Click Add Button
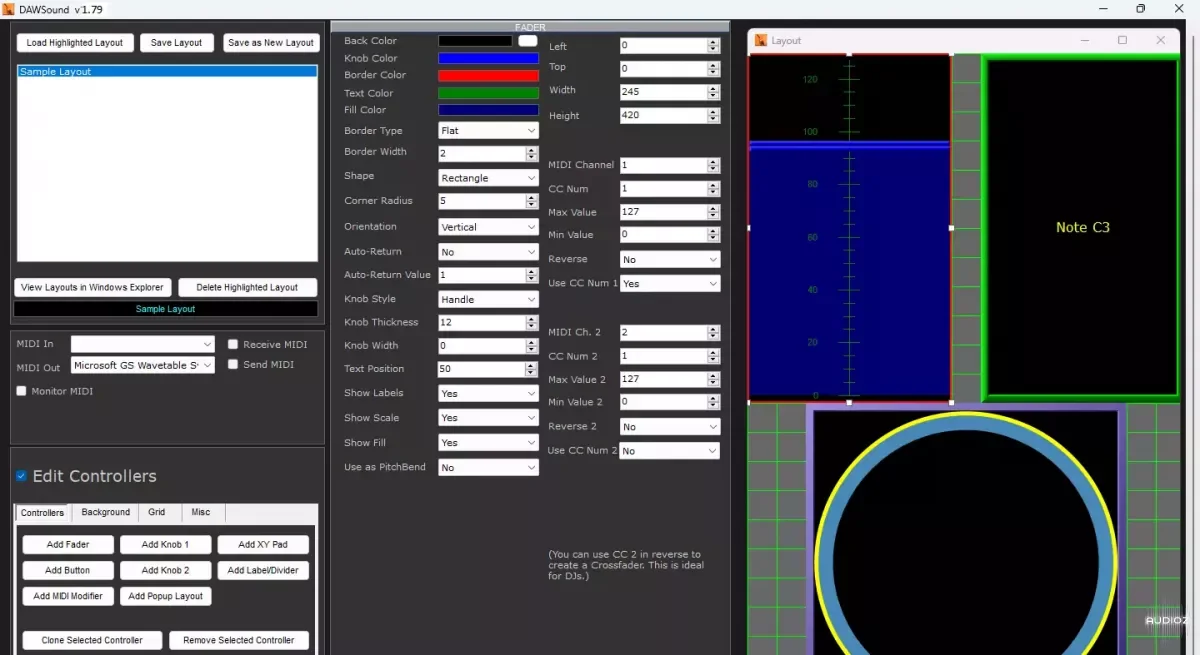Viewport: 1200px width, 655px height. [68, 570]
